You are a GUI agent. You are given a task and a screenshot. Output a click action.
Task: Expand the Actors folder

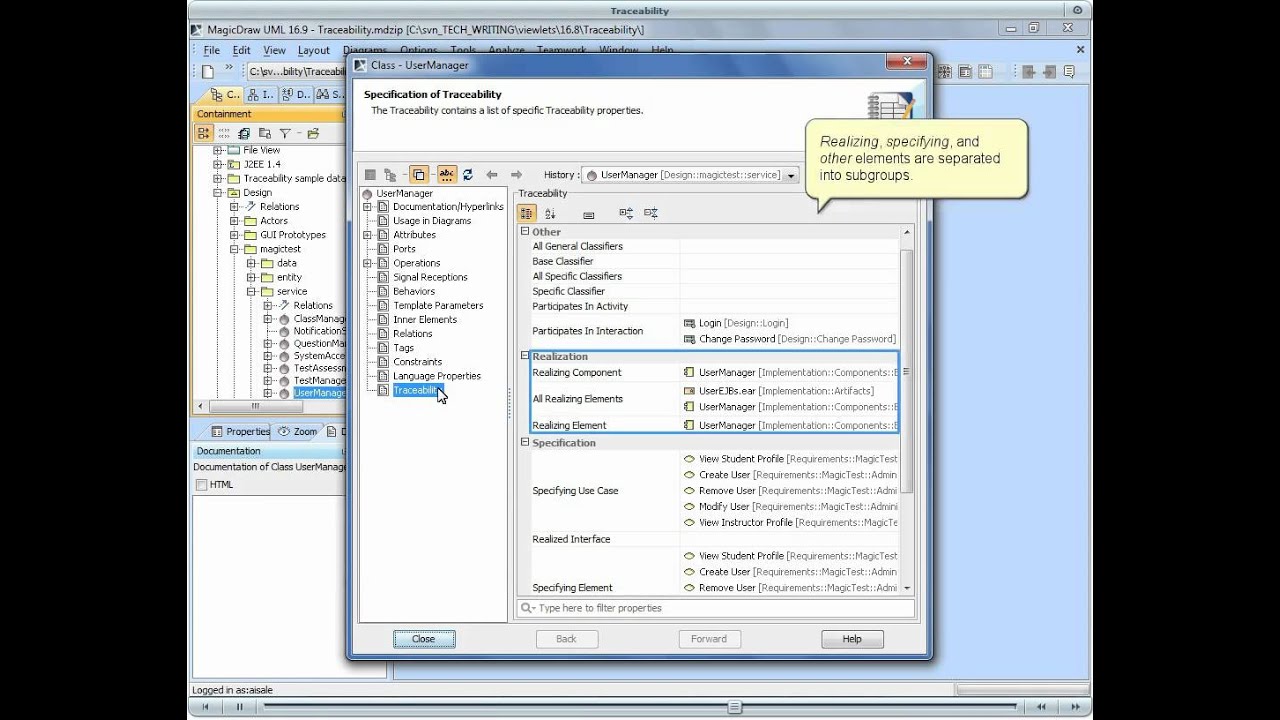click(234, 221)
